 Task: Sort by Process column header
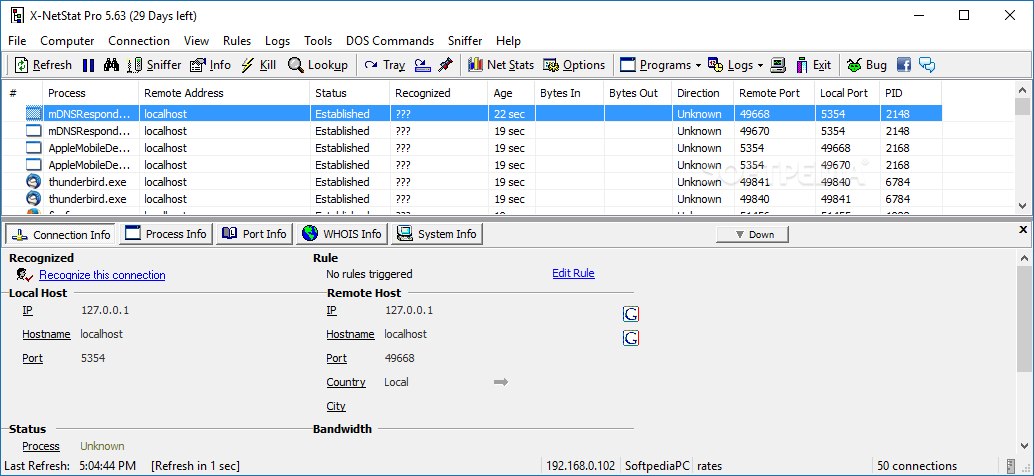(90, 93)
